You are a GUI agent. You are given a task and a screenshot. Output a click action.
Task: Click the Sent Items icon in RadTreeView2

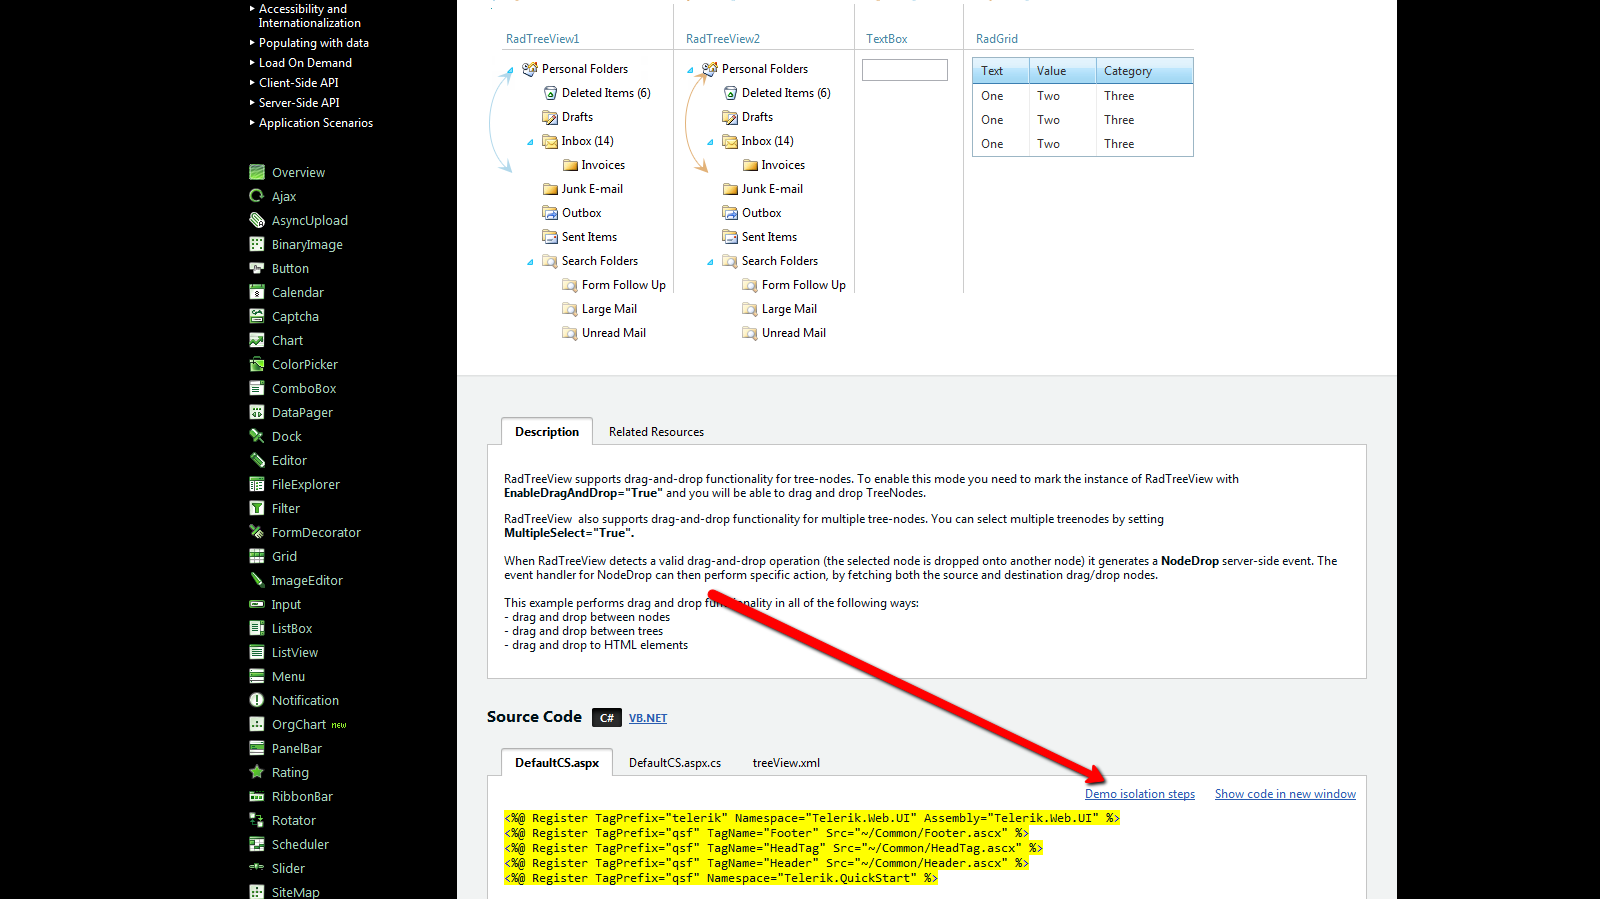click(730, 237)
